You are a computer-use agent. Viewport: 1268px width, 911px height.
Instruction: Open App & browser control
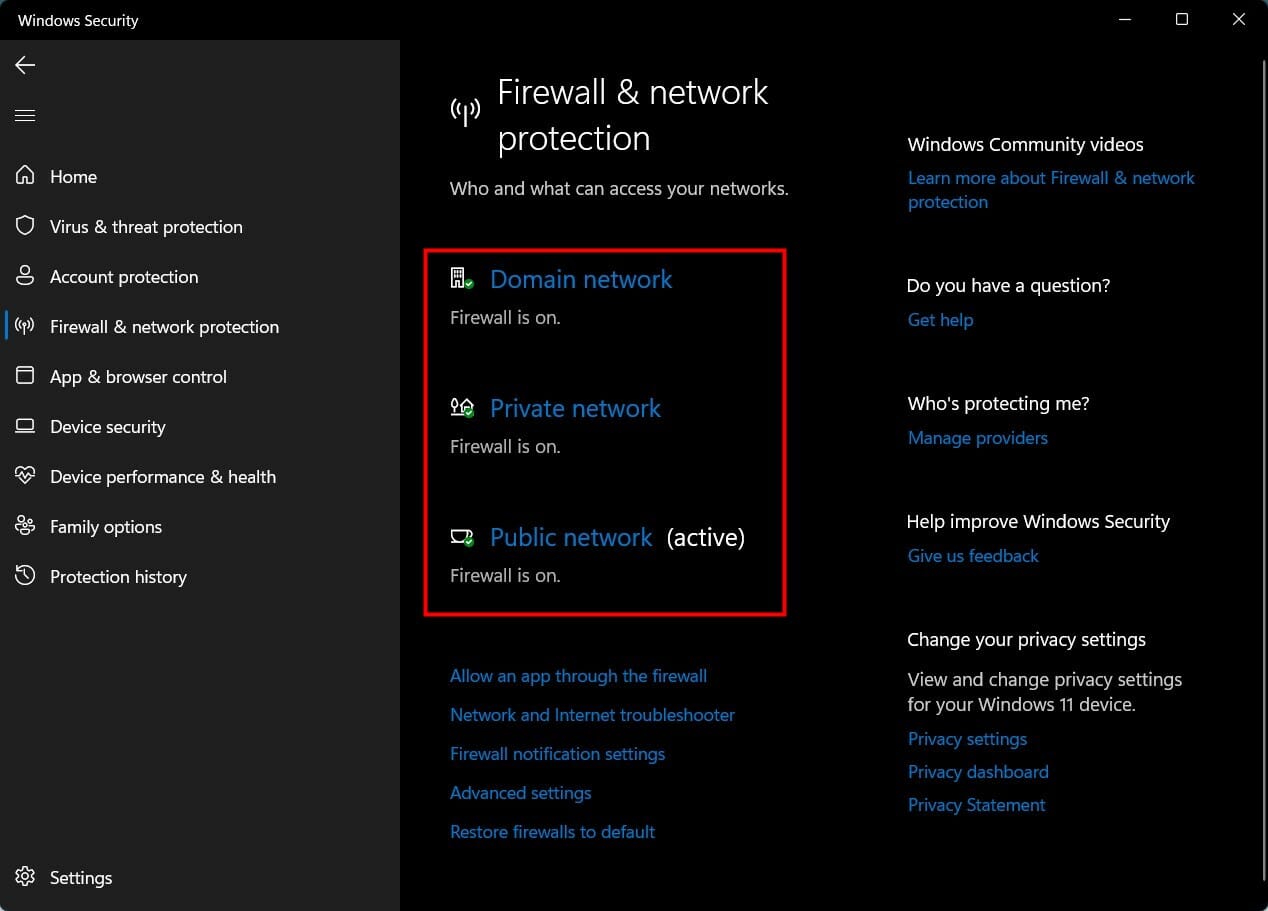[138, 376]
